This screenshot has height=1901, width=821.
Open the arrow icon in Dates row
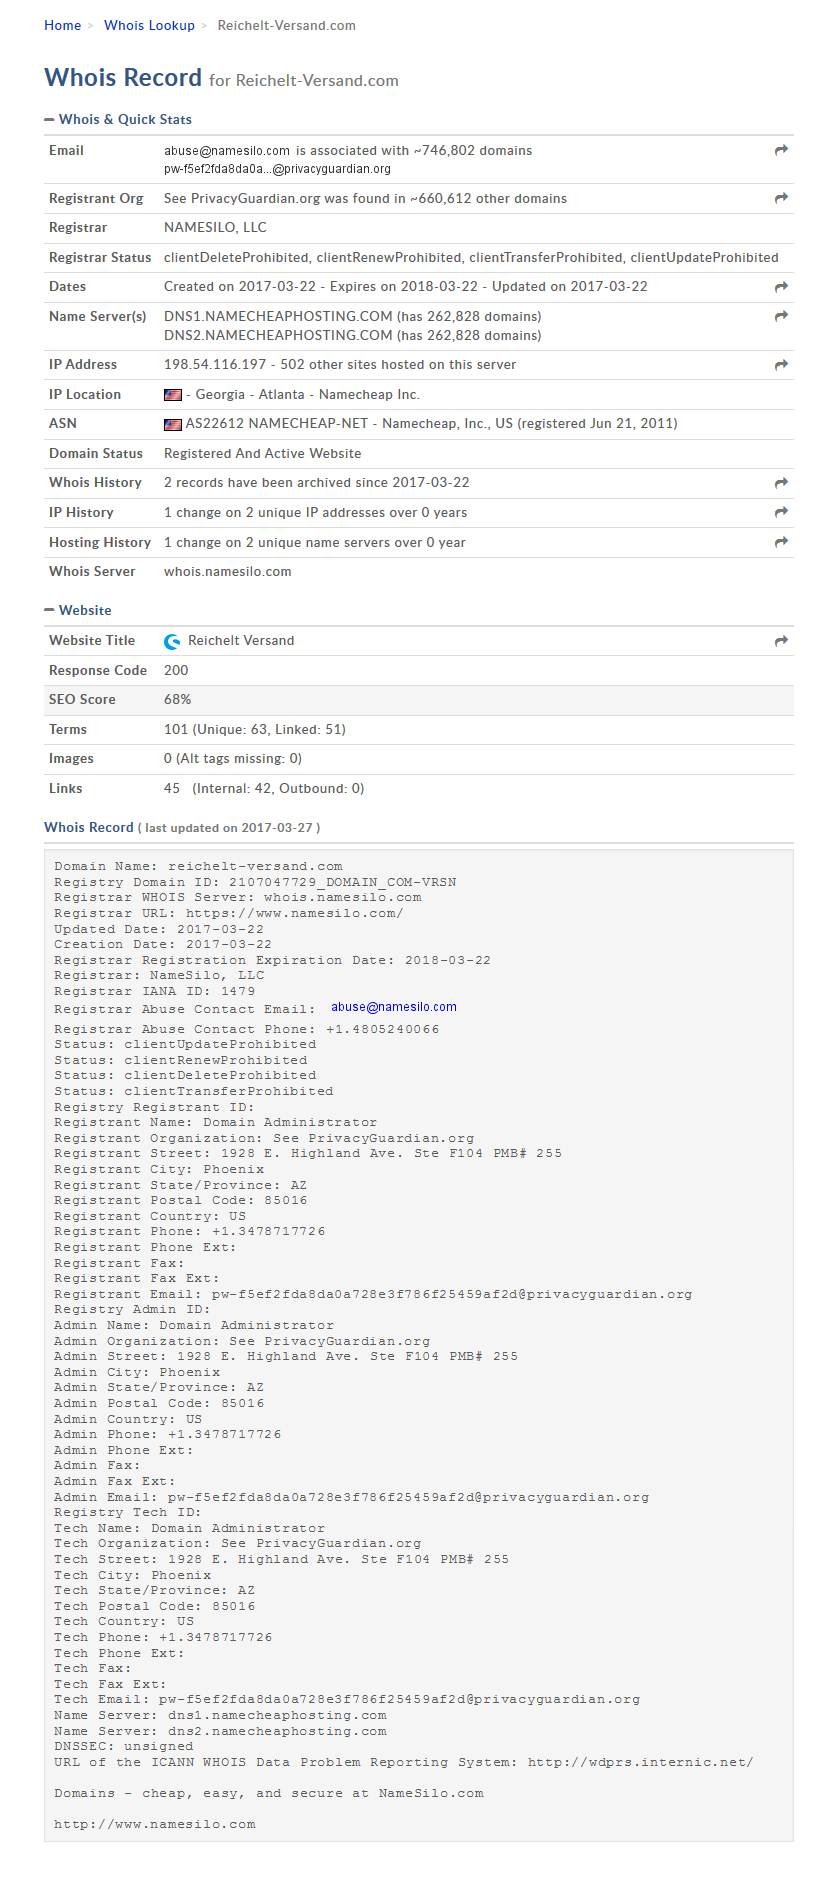point(781,287)
